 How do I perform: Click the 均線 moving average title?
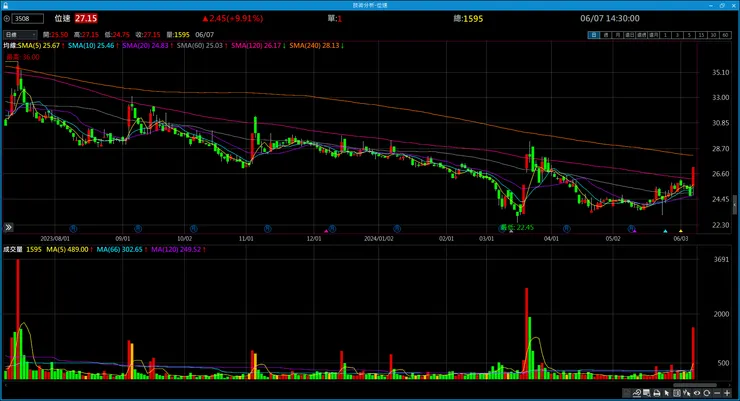(9, 46)
